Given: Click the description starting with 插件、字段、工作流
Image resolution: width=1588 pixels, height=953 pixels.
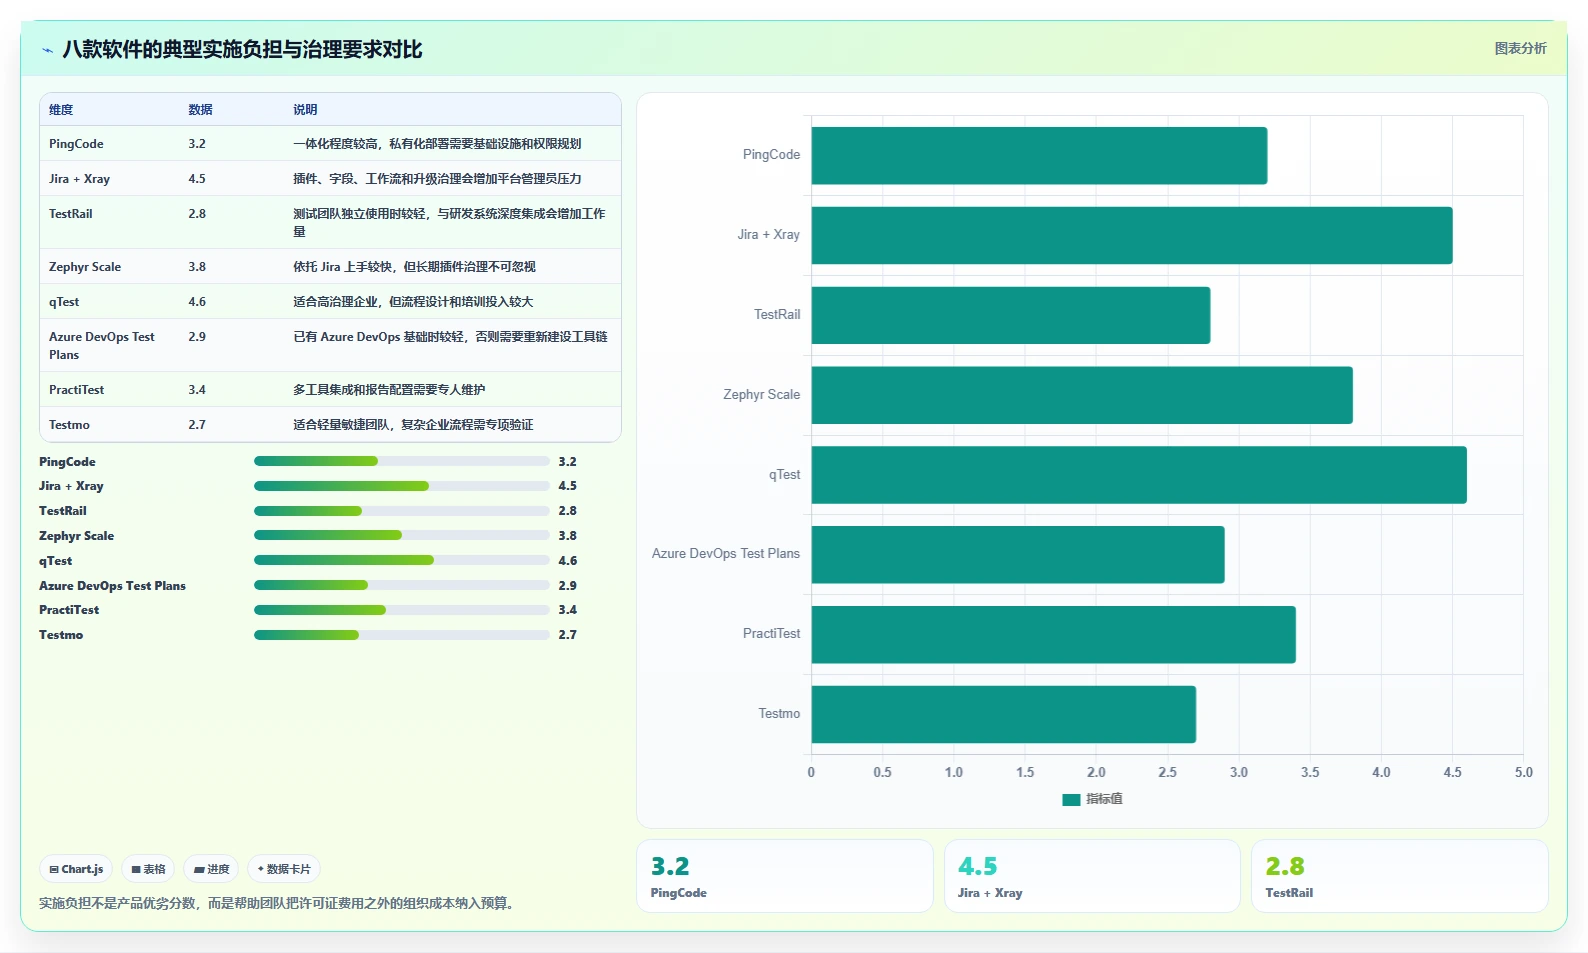Looking at the screenshot, I should (437, 179).
